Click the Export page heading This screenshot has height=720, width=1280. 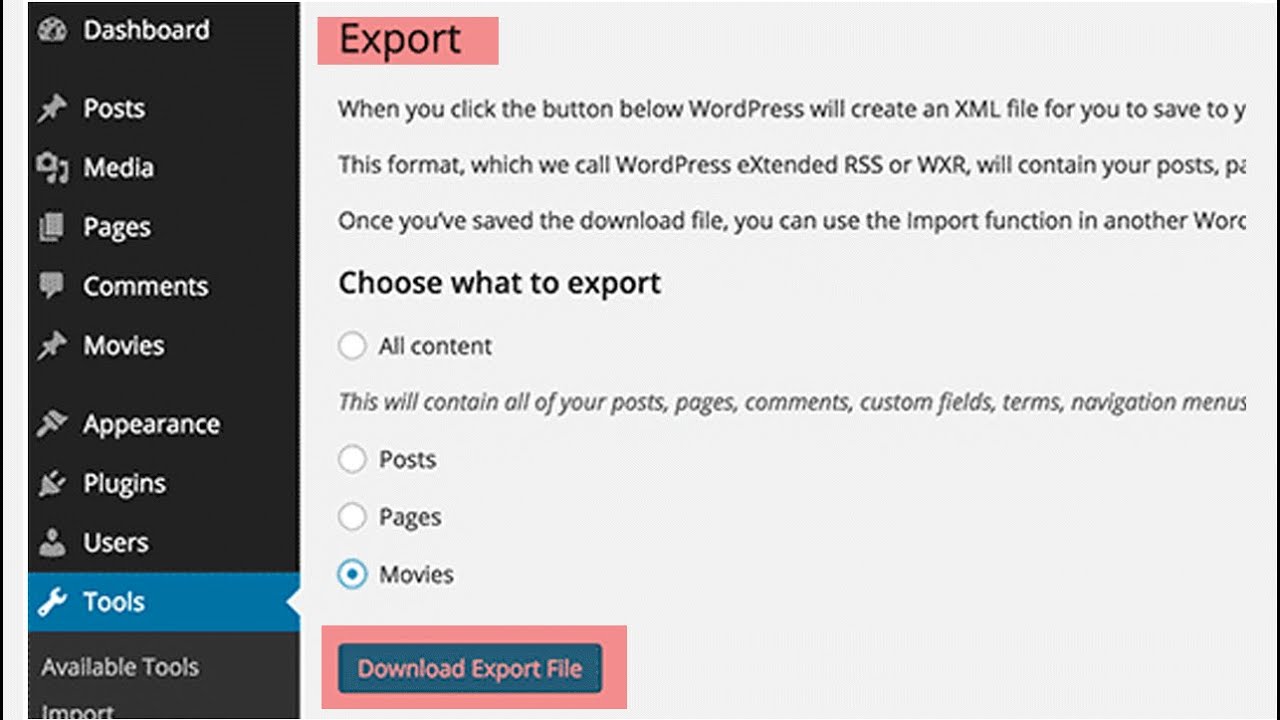[x=400, y=39]
